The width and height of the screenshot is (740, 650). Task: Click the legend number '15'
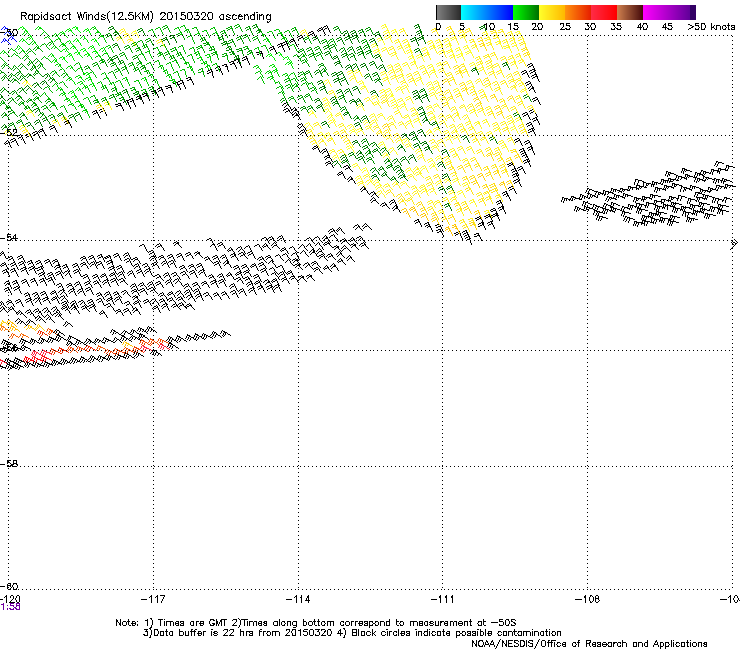(x=513, y=27)
